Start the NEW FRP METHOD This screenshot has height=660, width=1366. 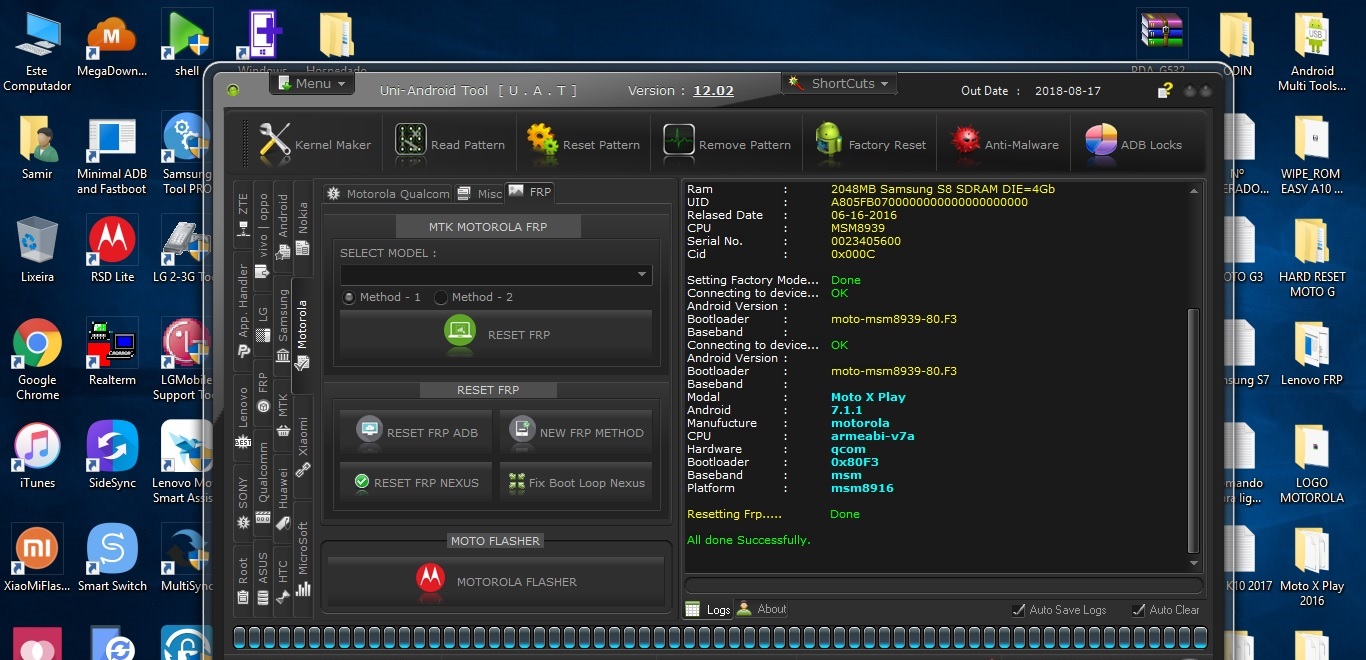click(576, 432)
